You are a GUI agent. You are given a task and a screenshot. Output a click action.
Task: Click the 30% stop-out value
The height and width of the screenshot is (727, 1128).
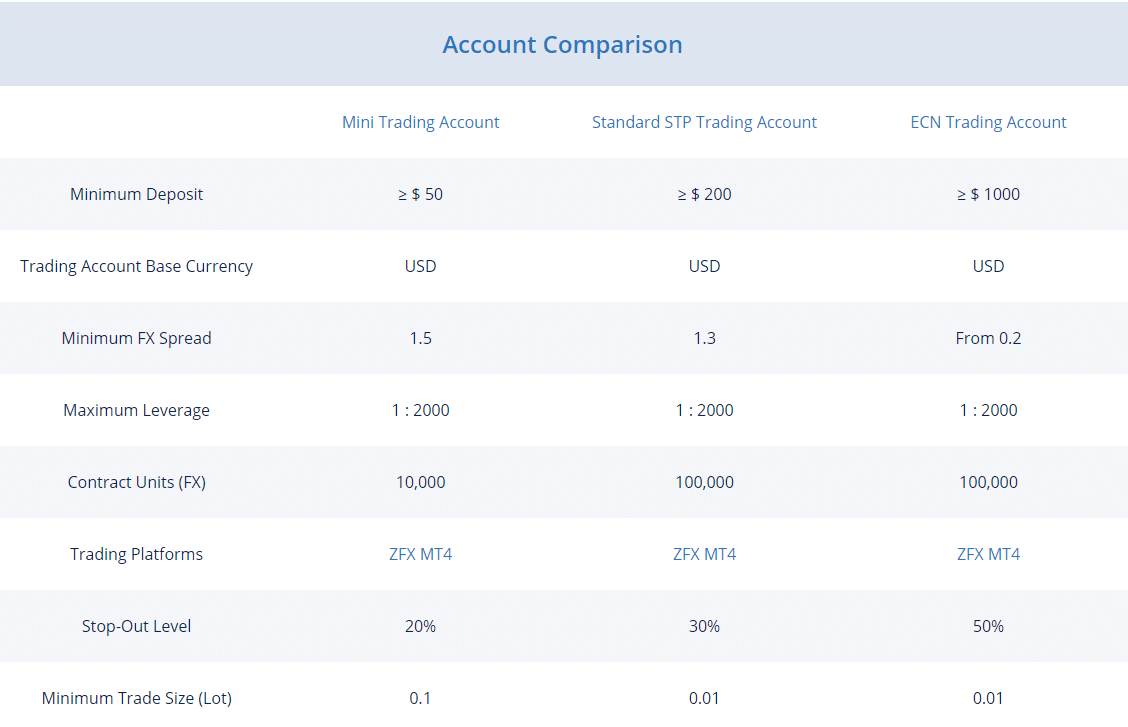tap(704, 626)
